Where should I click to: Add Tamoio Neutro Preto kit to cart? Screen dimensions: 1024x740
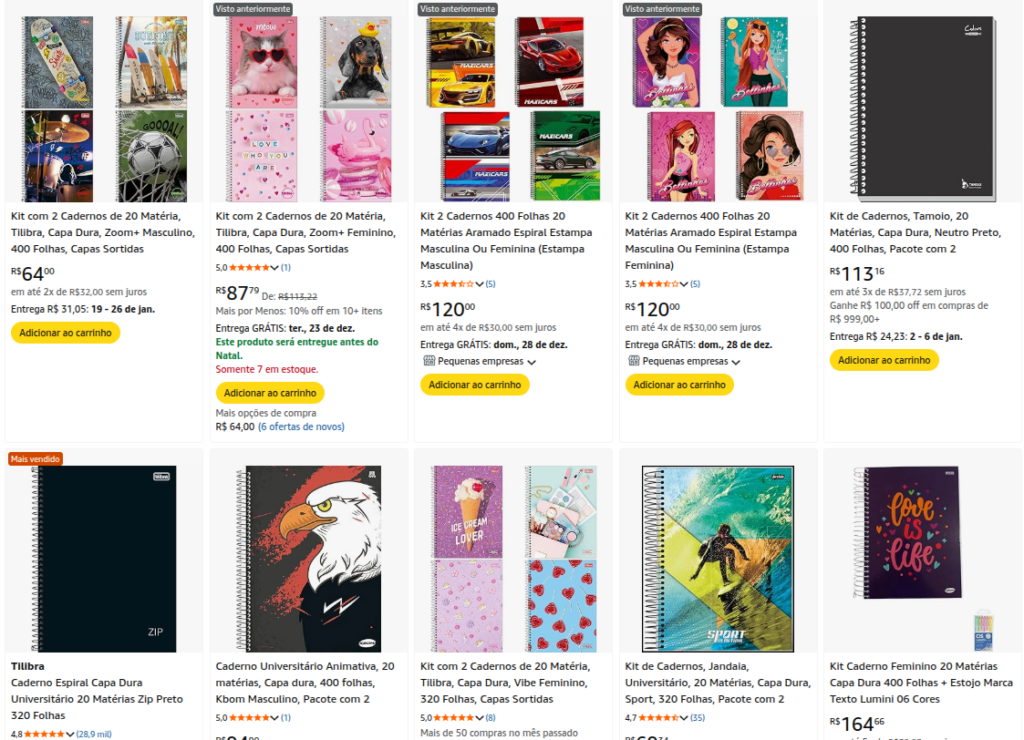point(884,360)
